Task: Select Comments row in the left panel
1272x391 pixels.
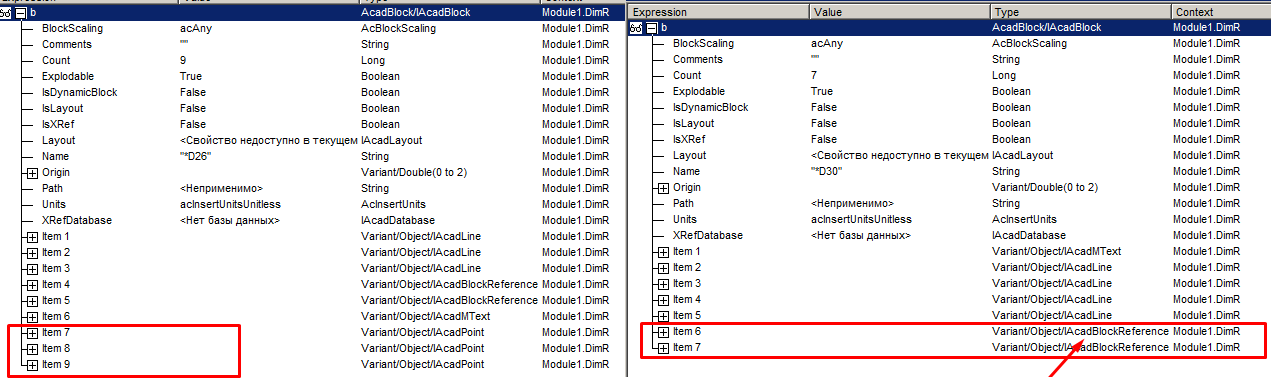Action: (313, 44)
